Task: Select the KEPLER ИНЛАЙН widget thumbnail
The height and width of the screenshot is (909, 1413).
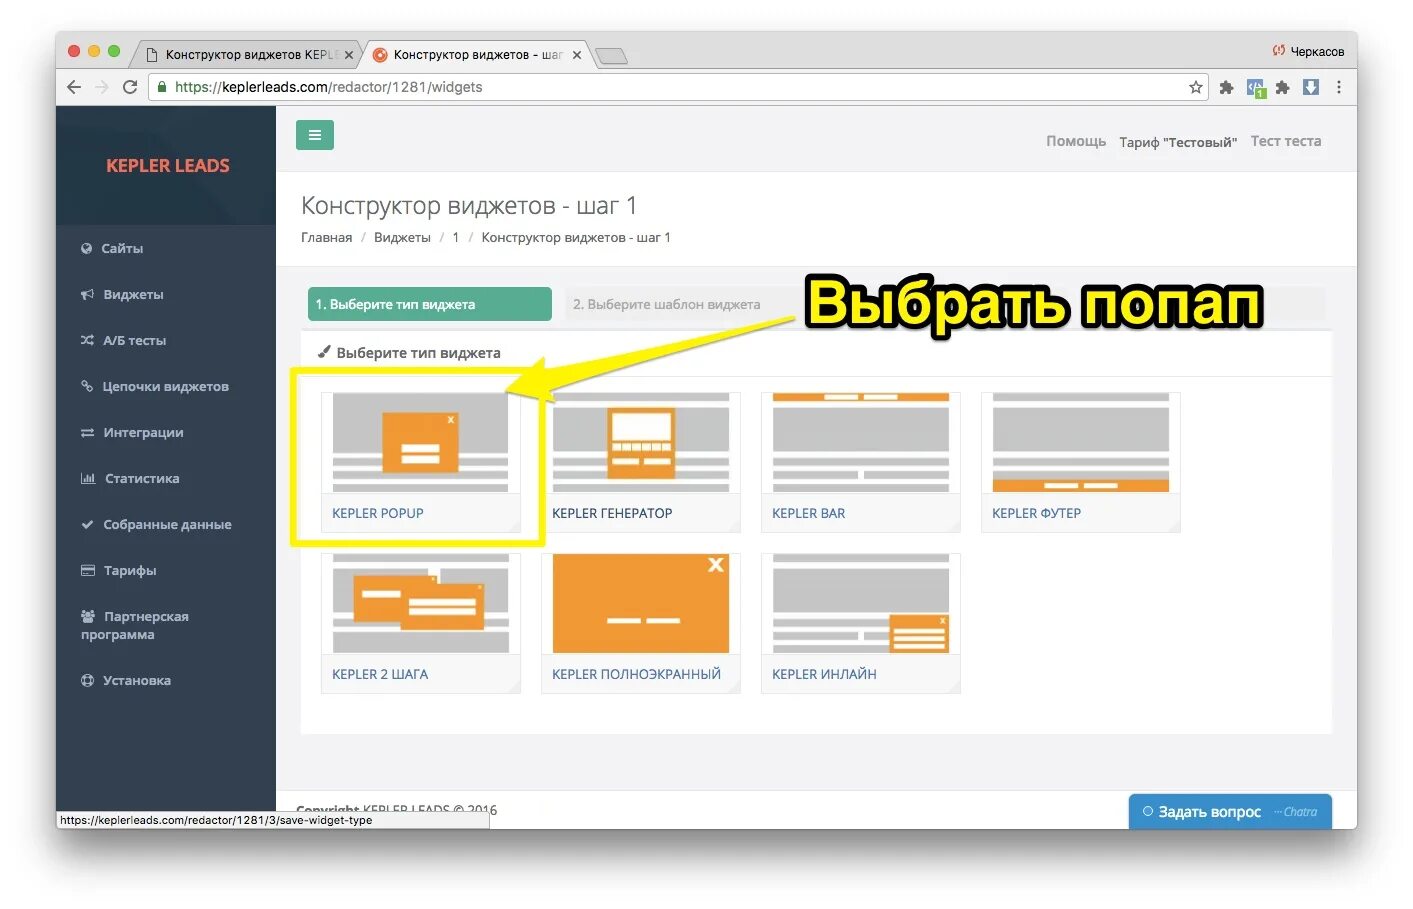Action: (x=860, y=603)
